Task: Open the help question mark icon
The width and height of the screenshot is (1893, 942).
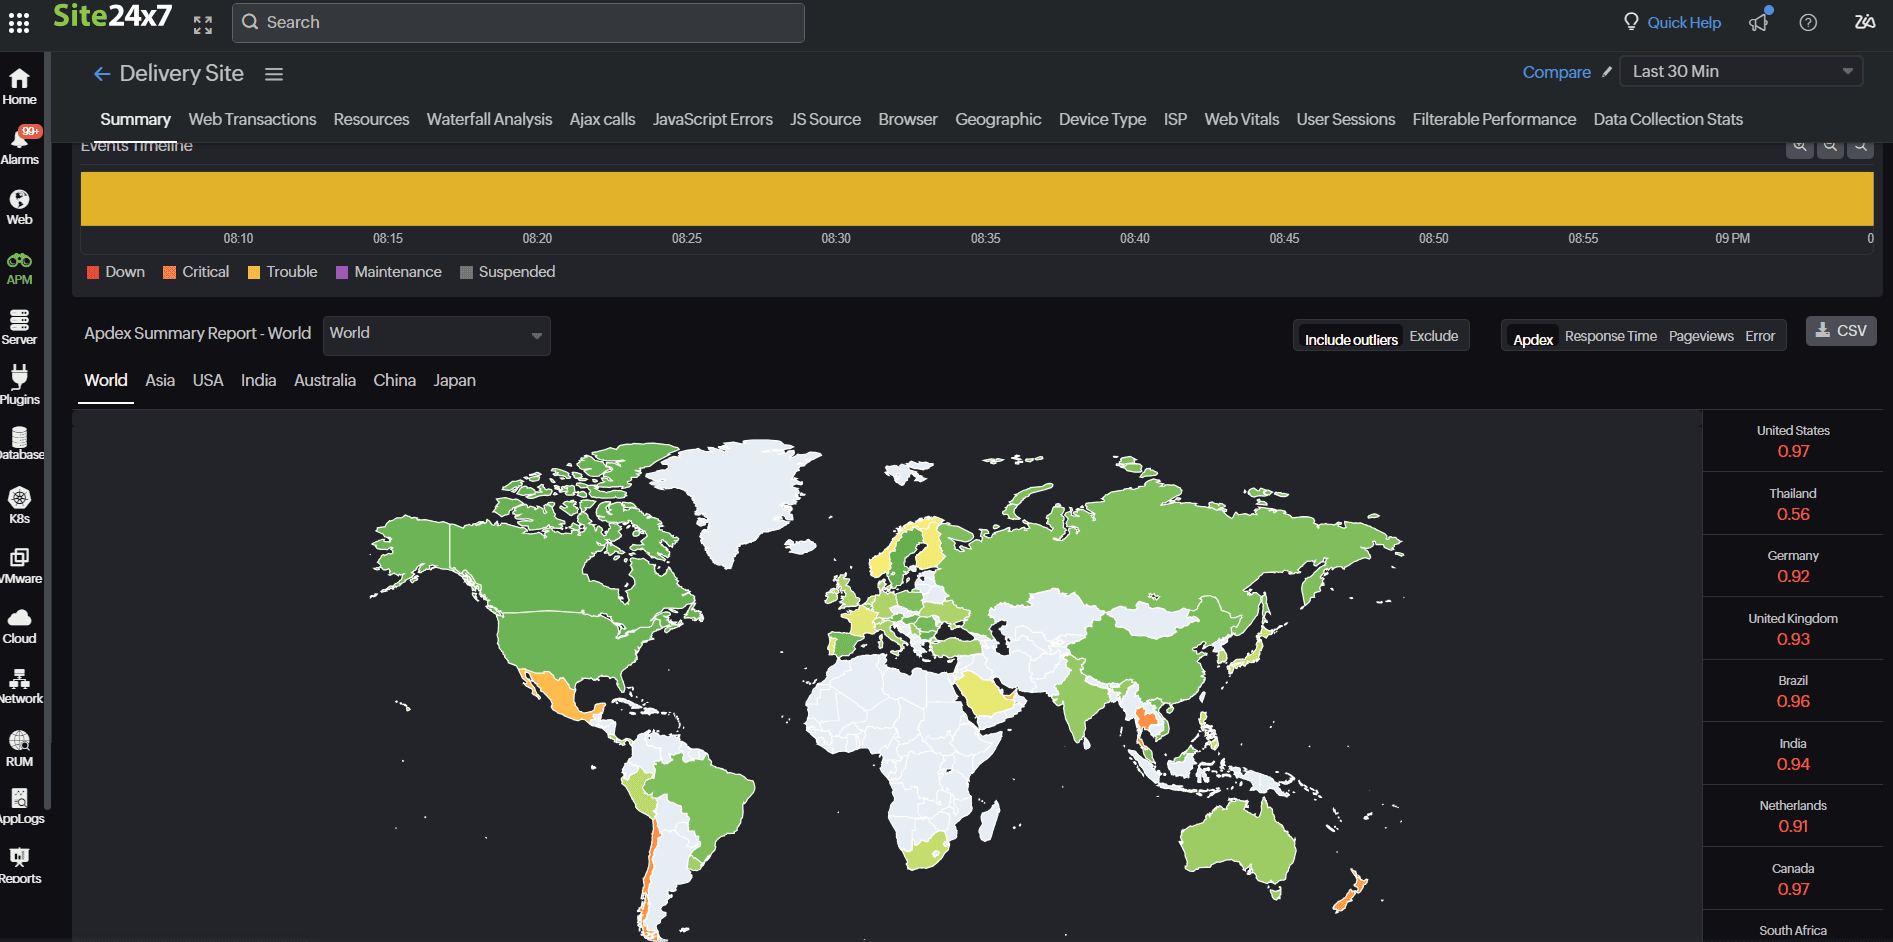Action: (x=1808, y=22)
